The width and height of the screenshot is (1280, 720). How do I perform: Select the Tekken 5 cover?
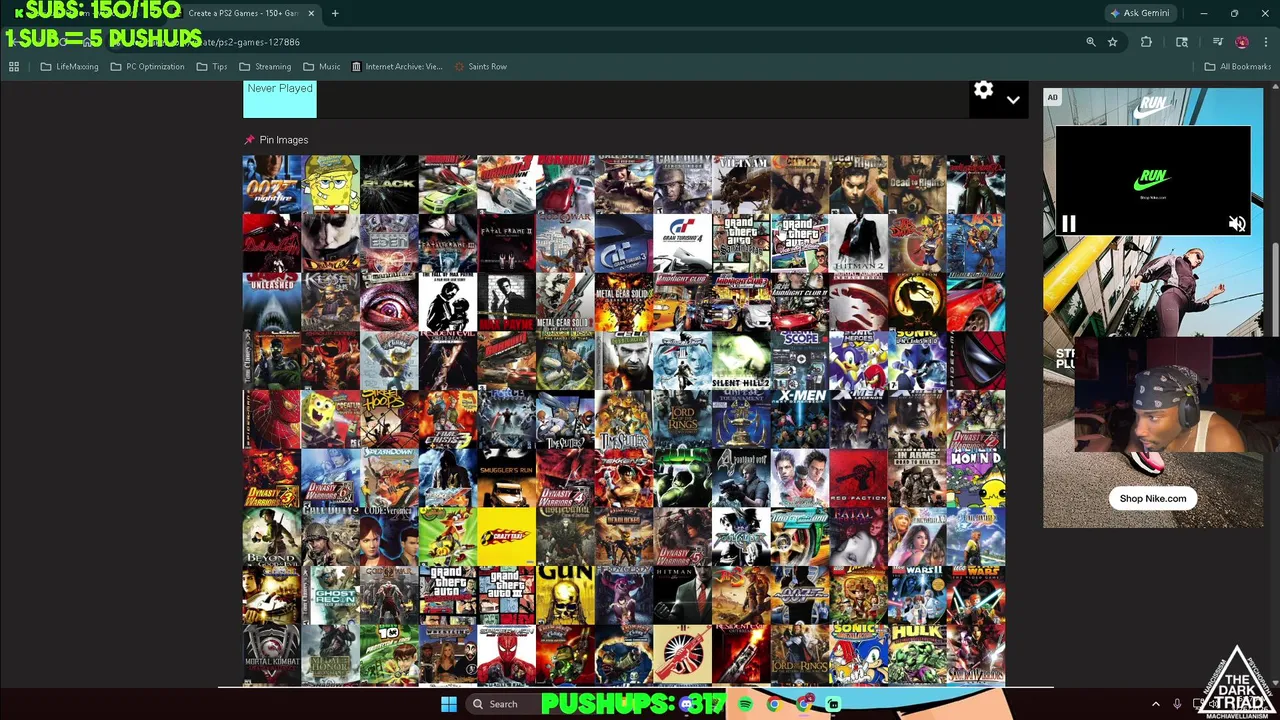(x=624, y=478)
